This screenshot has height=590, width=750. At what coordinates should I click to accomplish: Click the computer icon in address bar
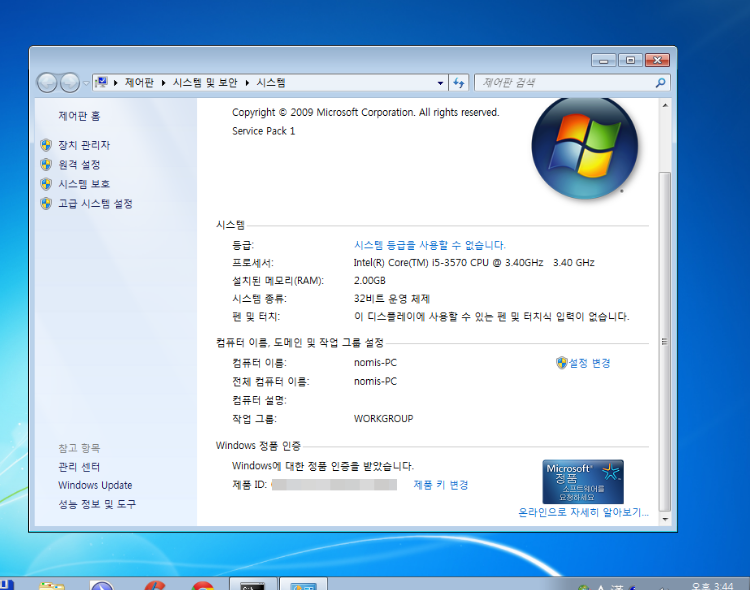(x=101, y=83)
